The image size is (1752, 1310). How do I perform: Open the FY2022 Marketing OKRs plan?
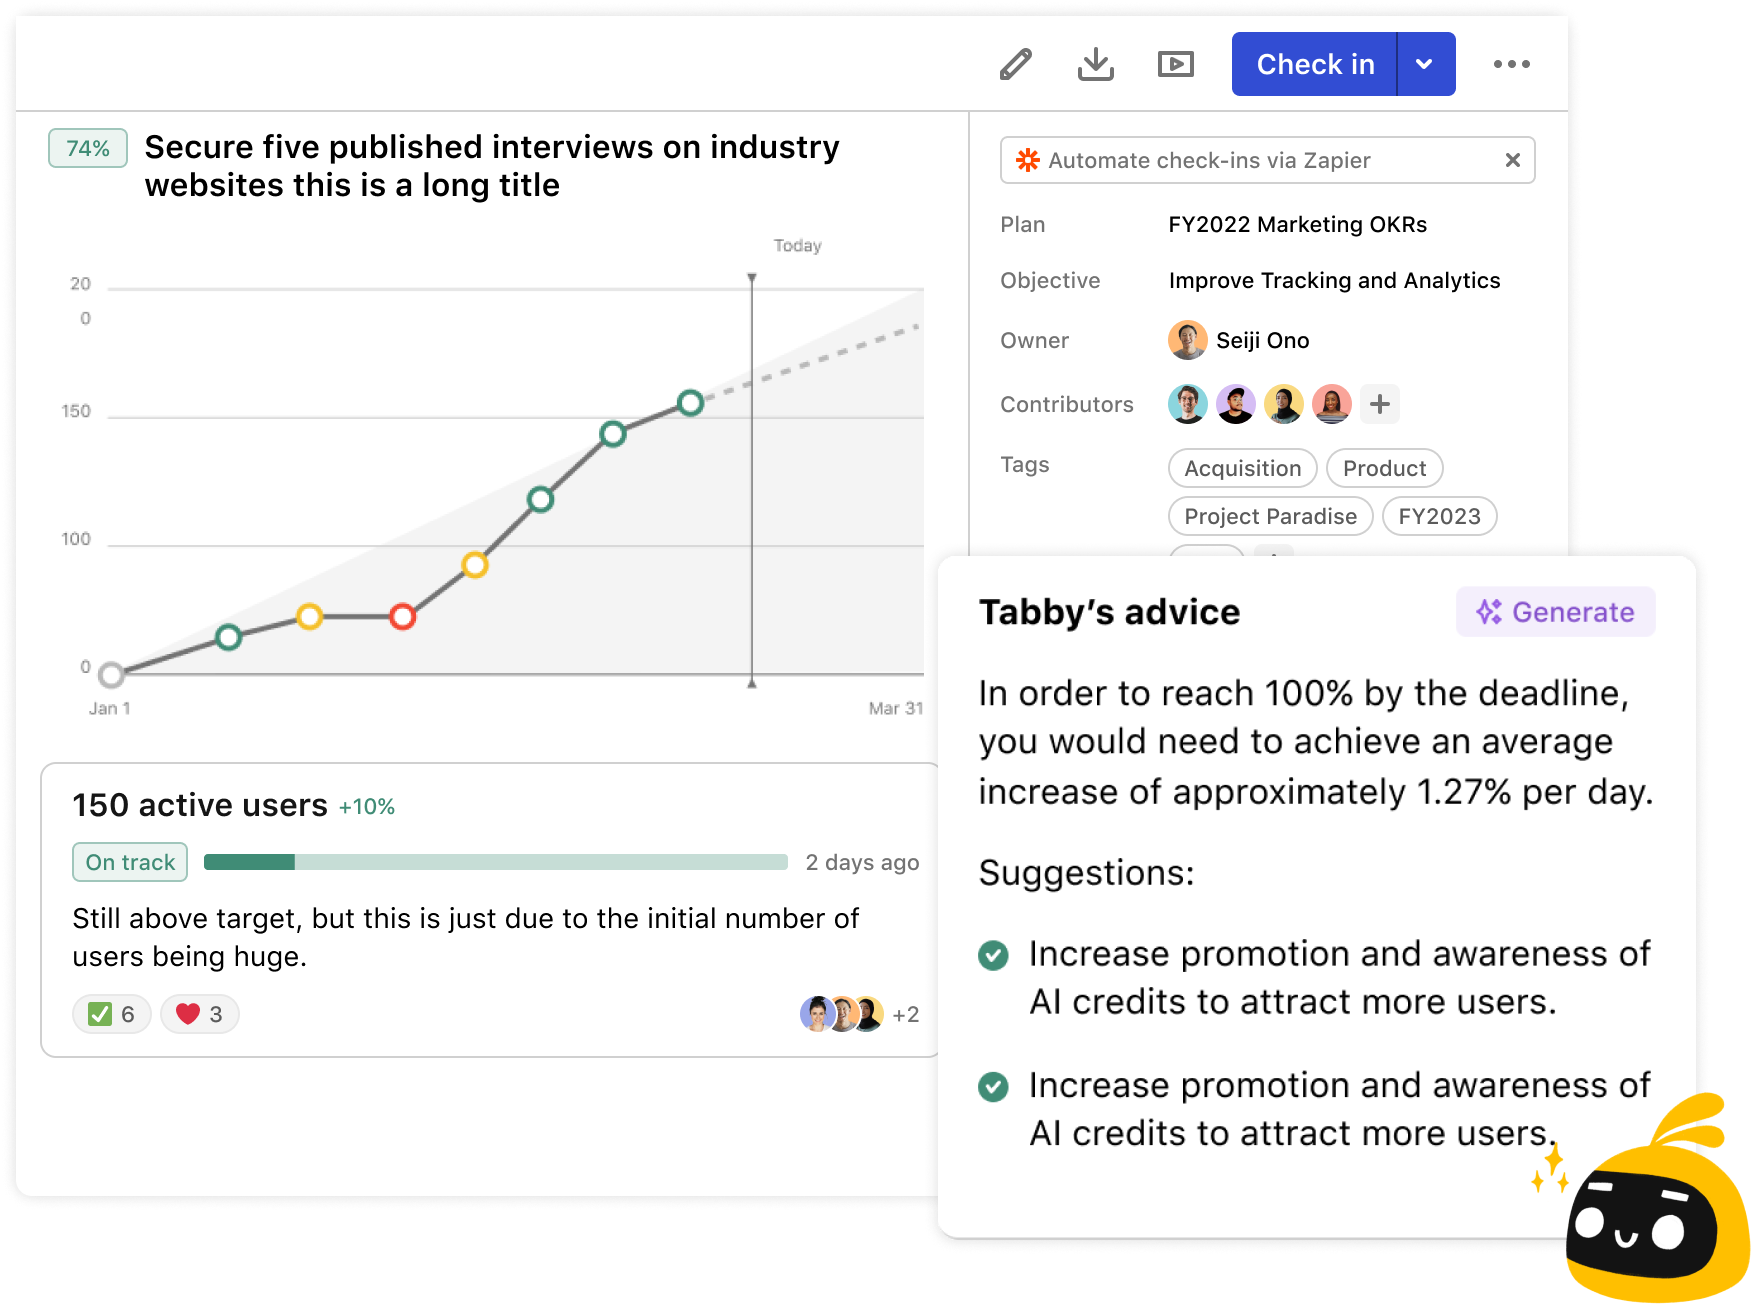[1297, 224]
